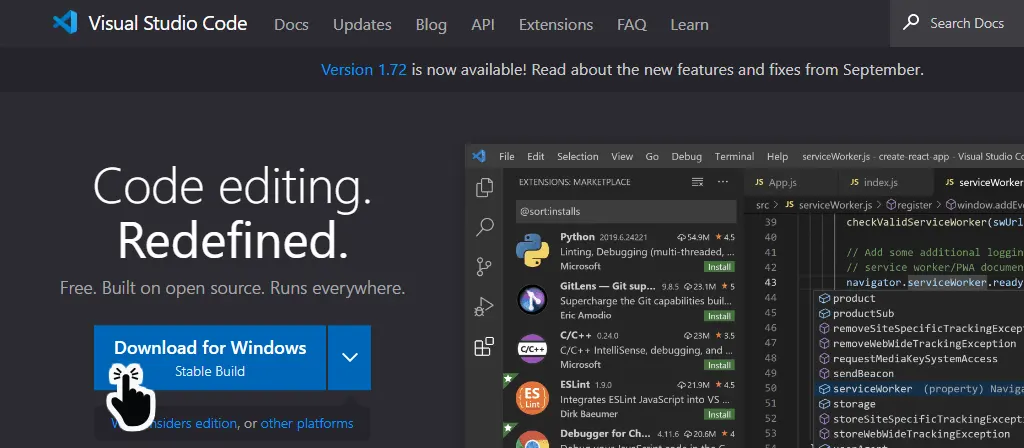Open the FAQ nav item
1024x448 pixels.
coord(632,25)
